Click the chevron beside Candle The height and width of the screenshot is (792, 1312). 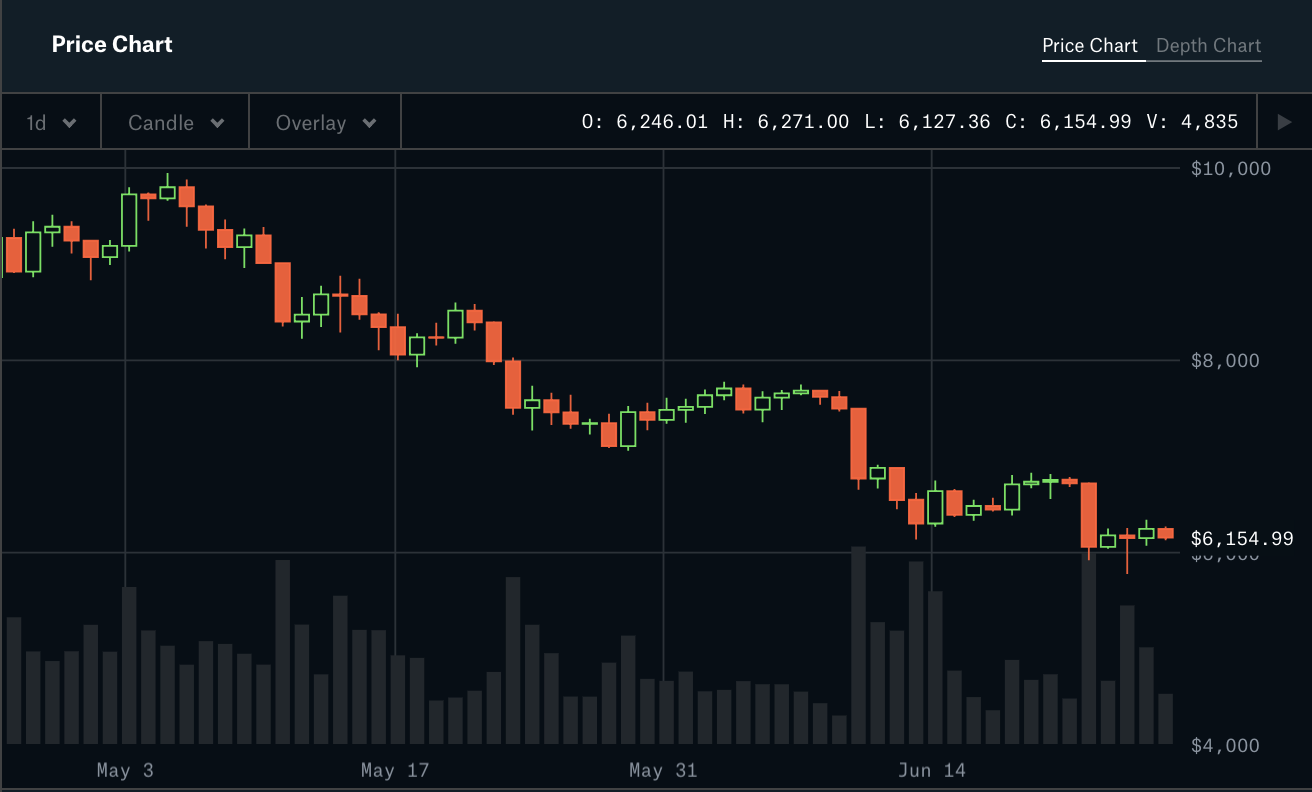pyautogui.click(x=217, y=123)
